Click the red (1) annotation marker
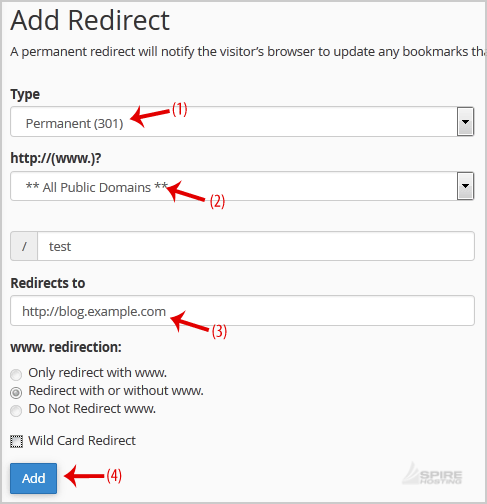 [x=180, y=109]
